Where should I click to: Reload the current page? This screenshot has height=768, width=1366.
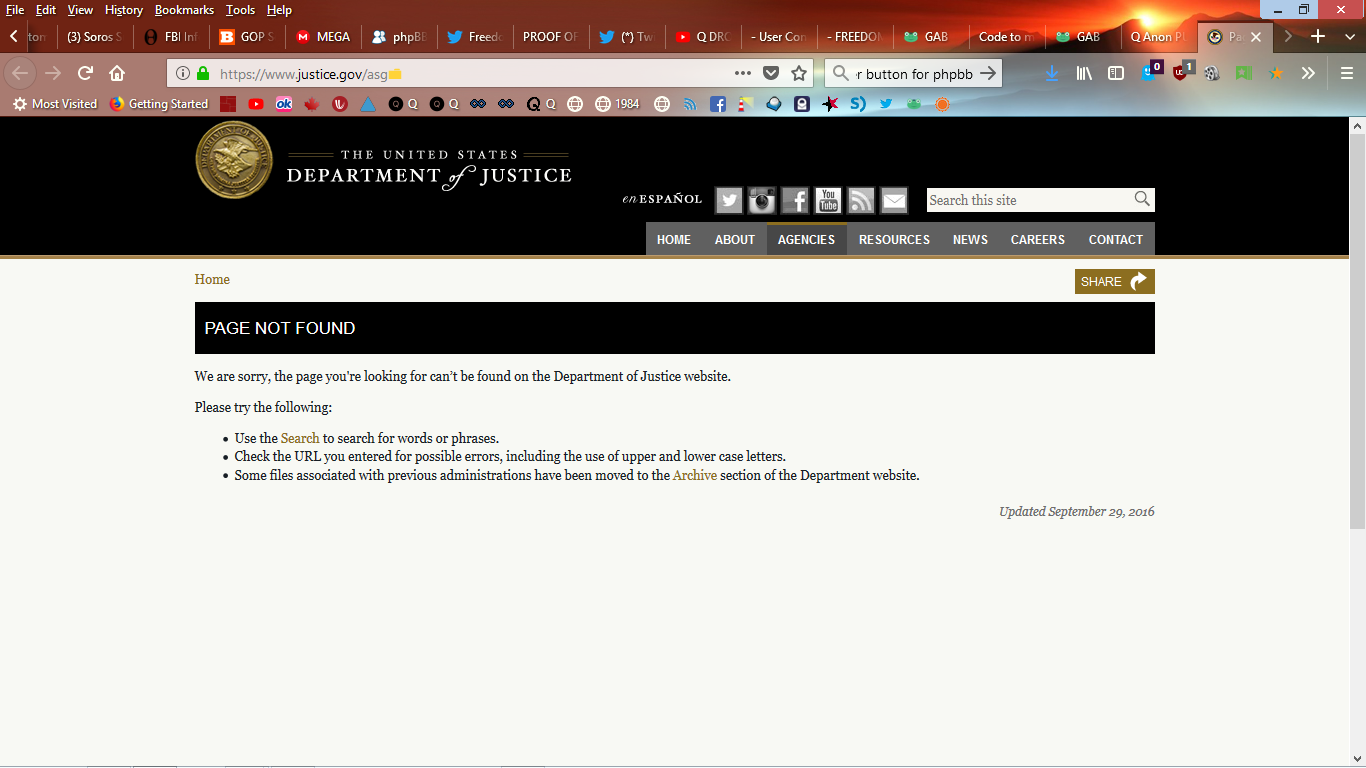point(86,73)
